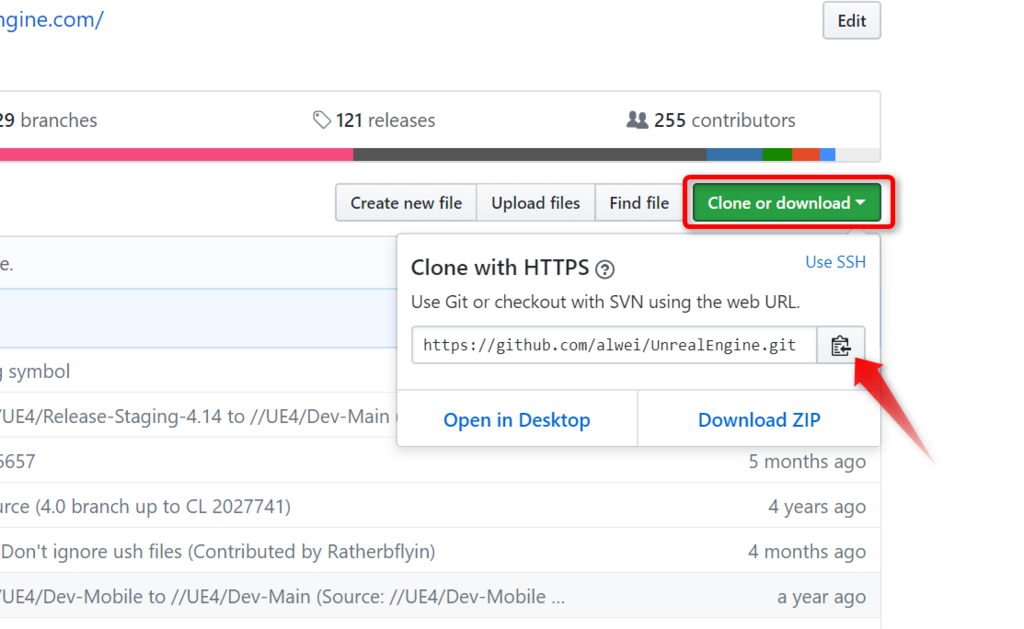
Task: Open the branches link
Action: pyautogui.click(x=48, y=120)
